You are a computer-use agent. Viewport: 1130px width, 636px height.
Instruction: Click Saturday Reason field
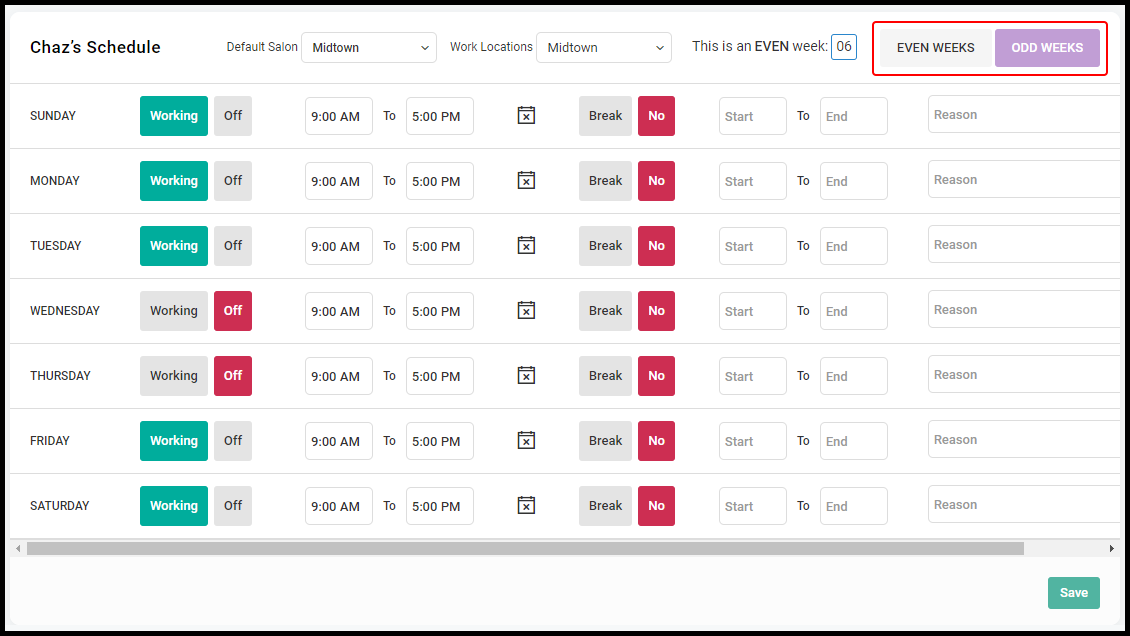coord(1025,504)
